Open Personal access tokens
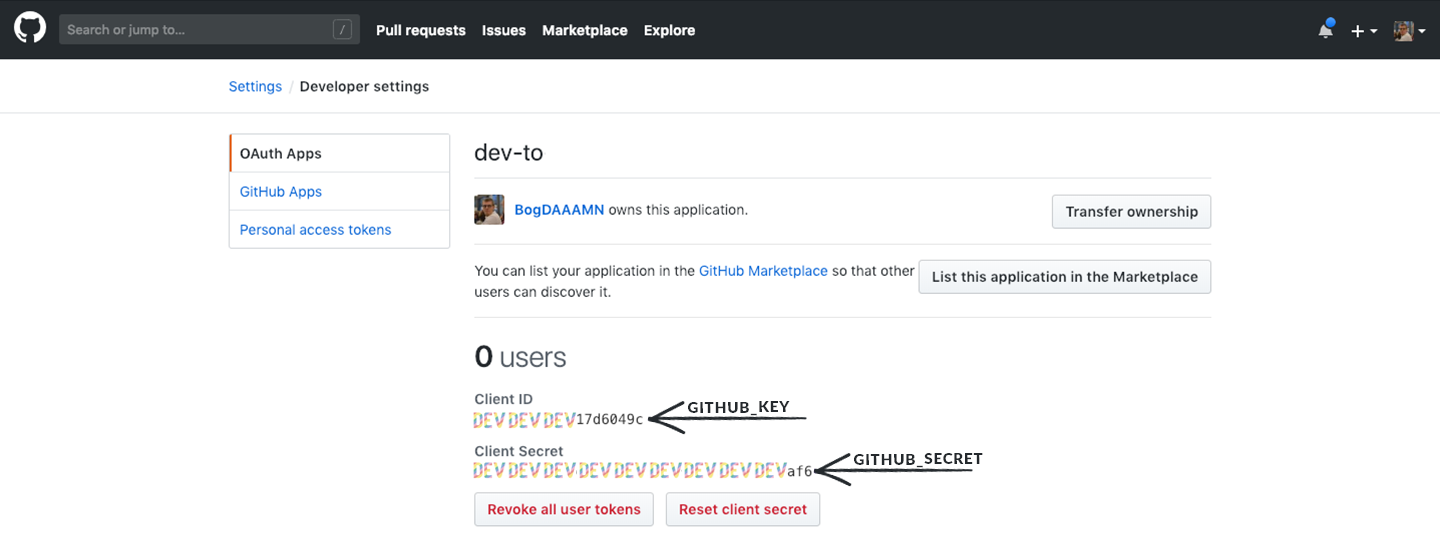The image size is (1440, 543). point(339,229)
